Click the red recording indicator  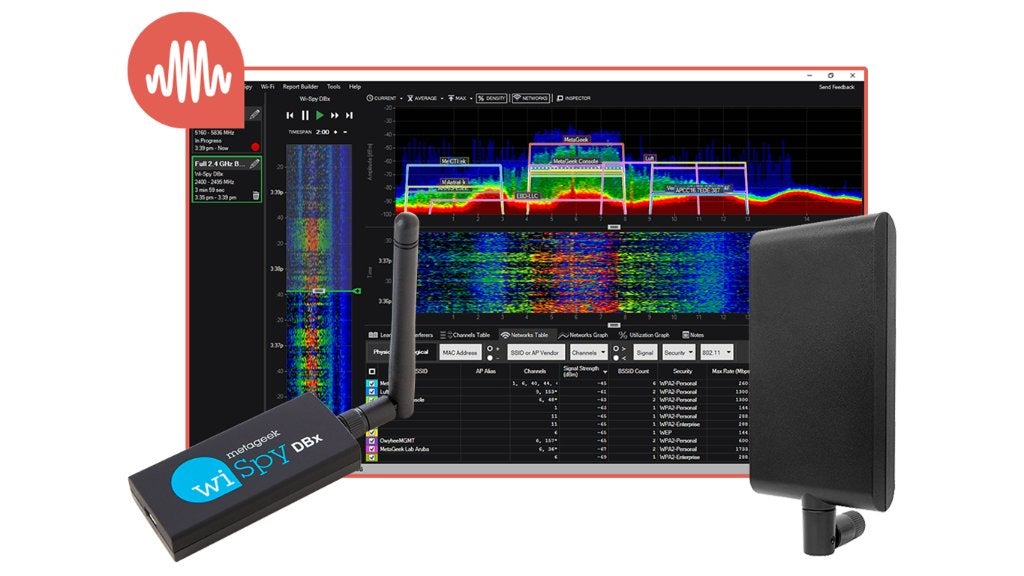255,147
